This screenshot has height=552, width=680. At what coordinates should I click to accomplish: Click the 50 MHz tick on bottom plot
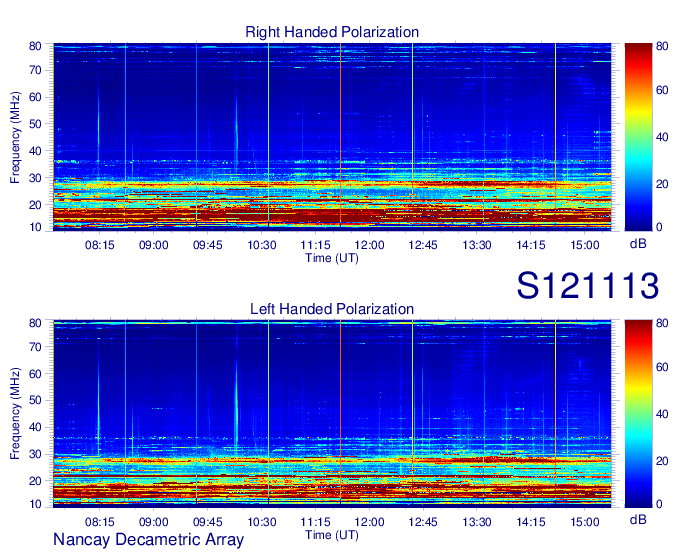(x=35, y=400)
